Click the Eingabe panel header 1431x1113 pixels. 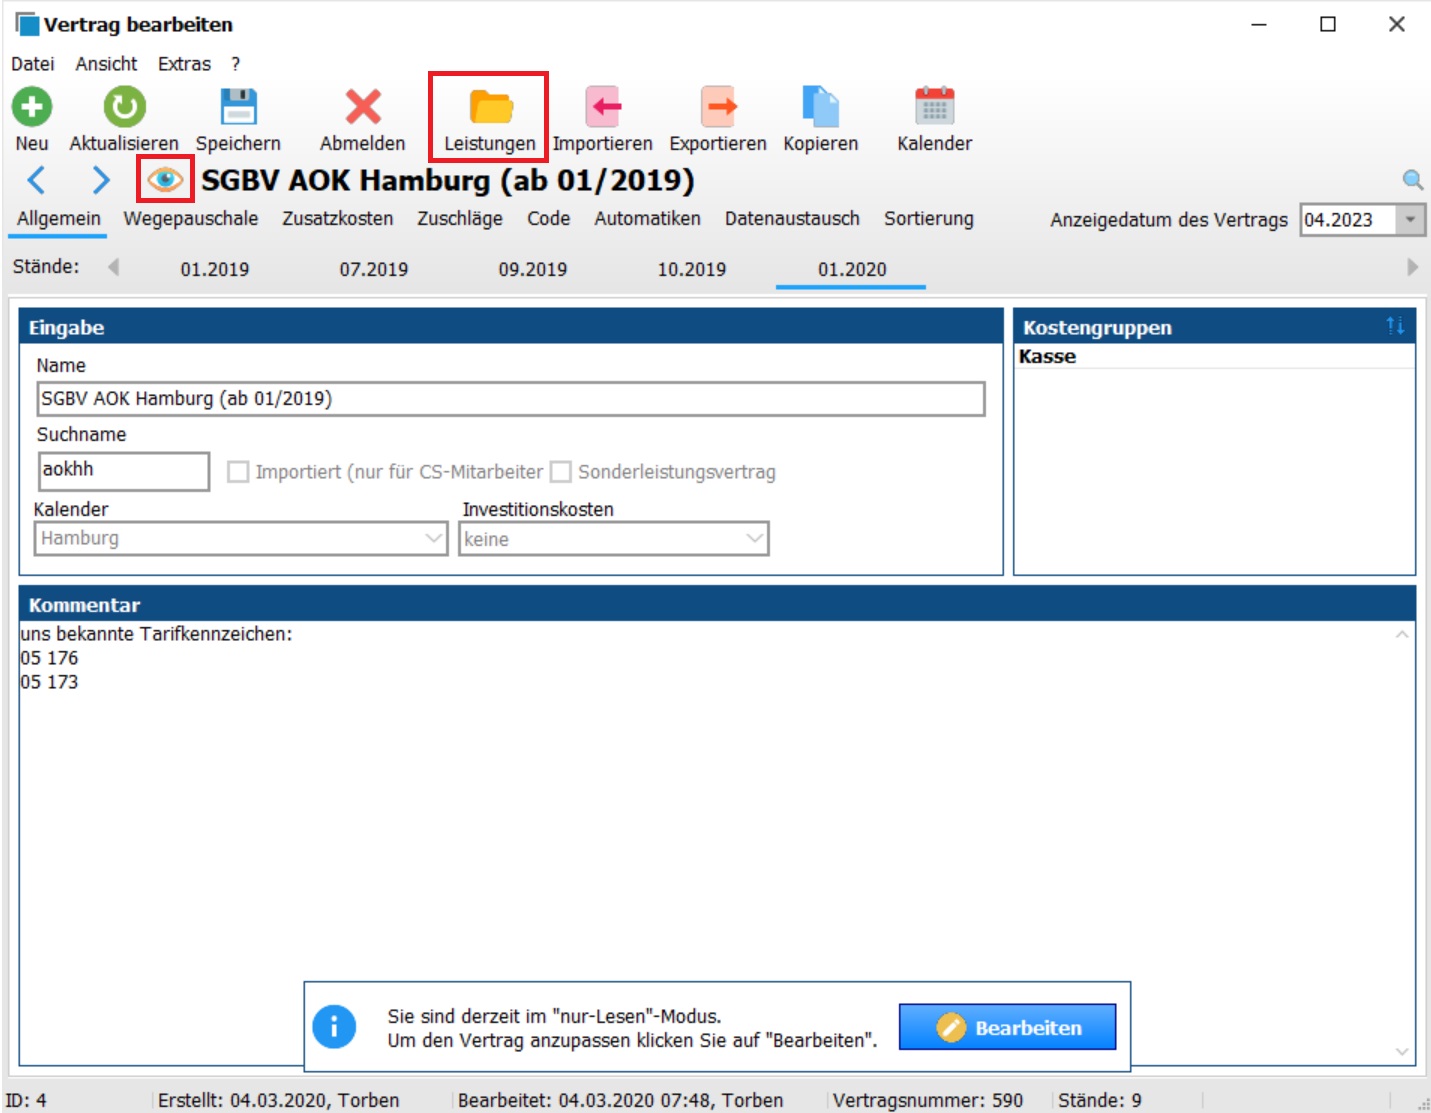(511, 327)
